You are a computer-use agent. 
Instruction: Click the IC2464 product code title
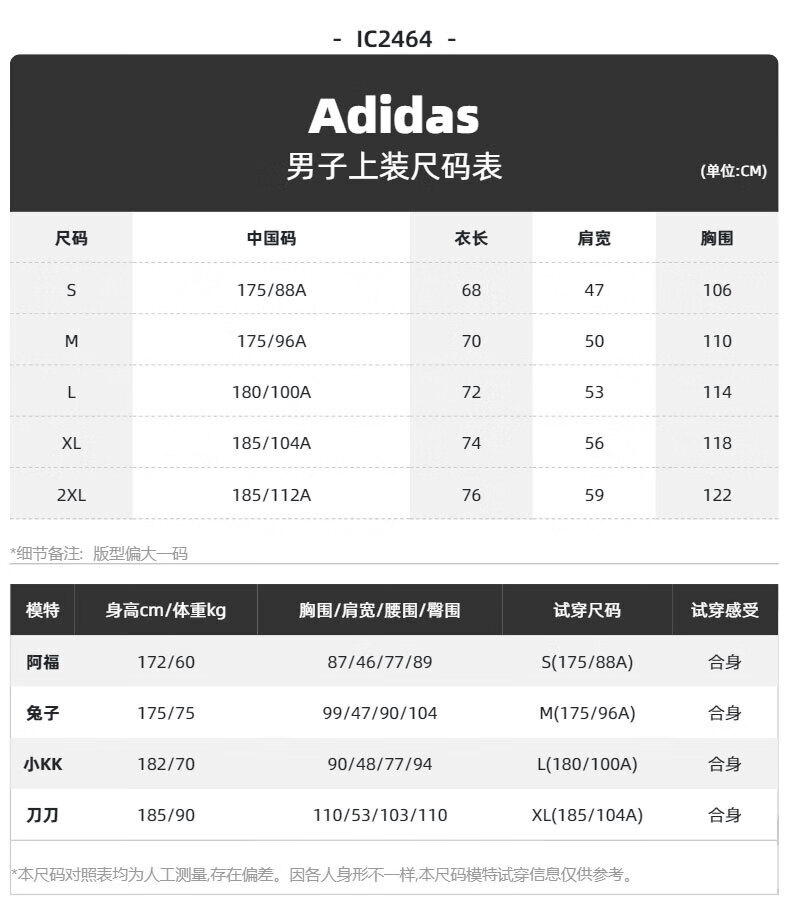click(394, 40)
